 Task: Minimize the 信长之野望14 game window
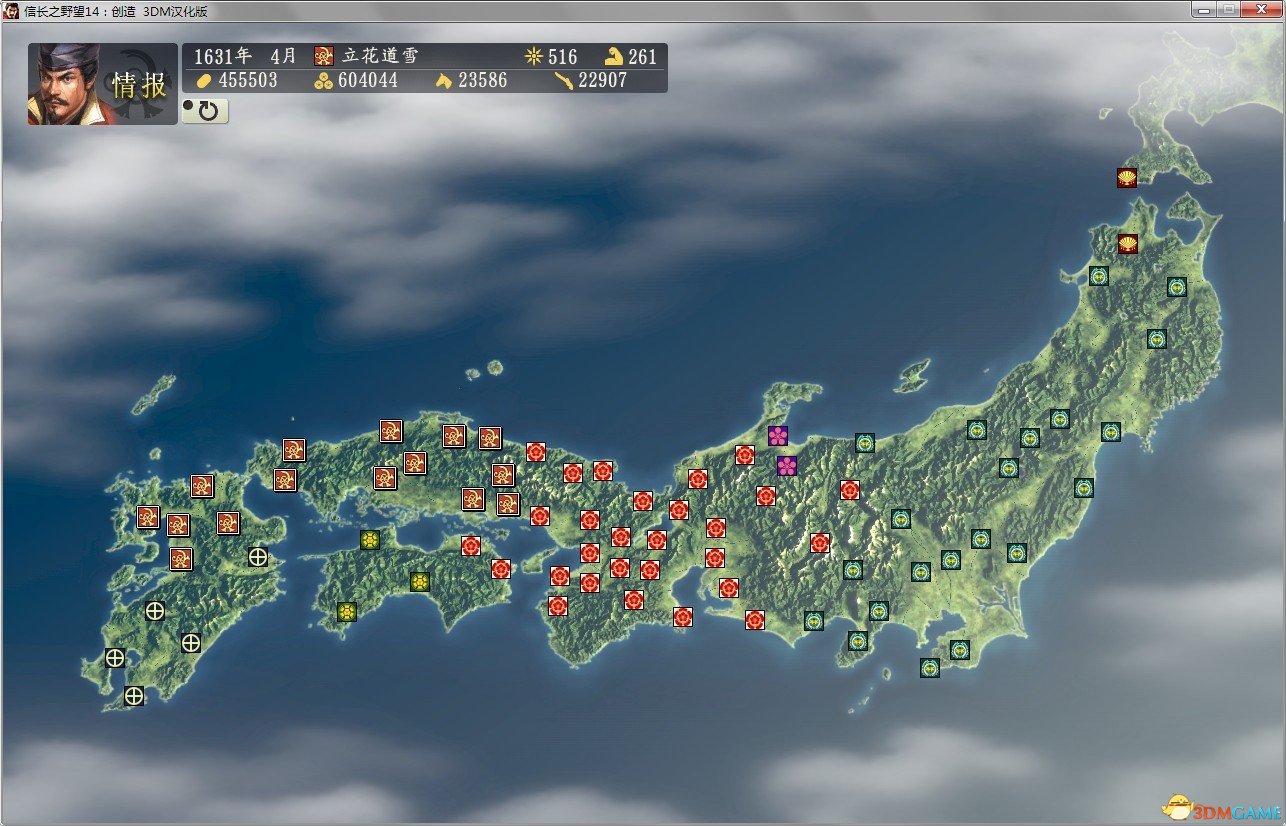click(x=1205, y=8)
